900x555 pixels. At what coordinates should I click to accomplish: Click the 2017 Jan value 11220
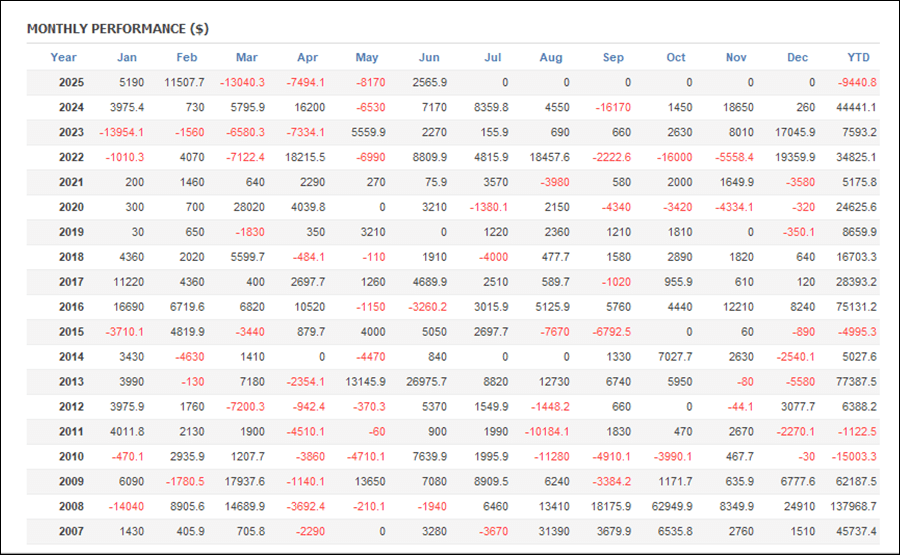pos(129,282)
